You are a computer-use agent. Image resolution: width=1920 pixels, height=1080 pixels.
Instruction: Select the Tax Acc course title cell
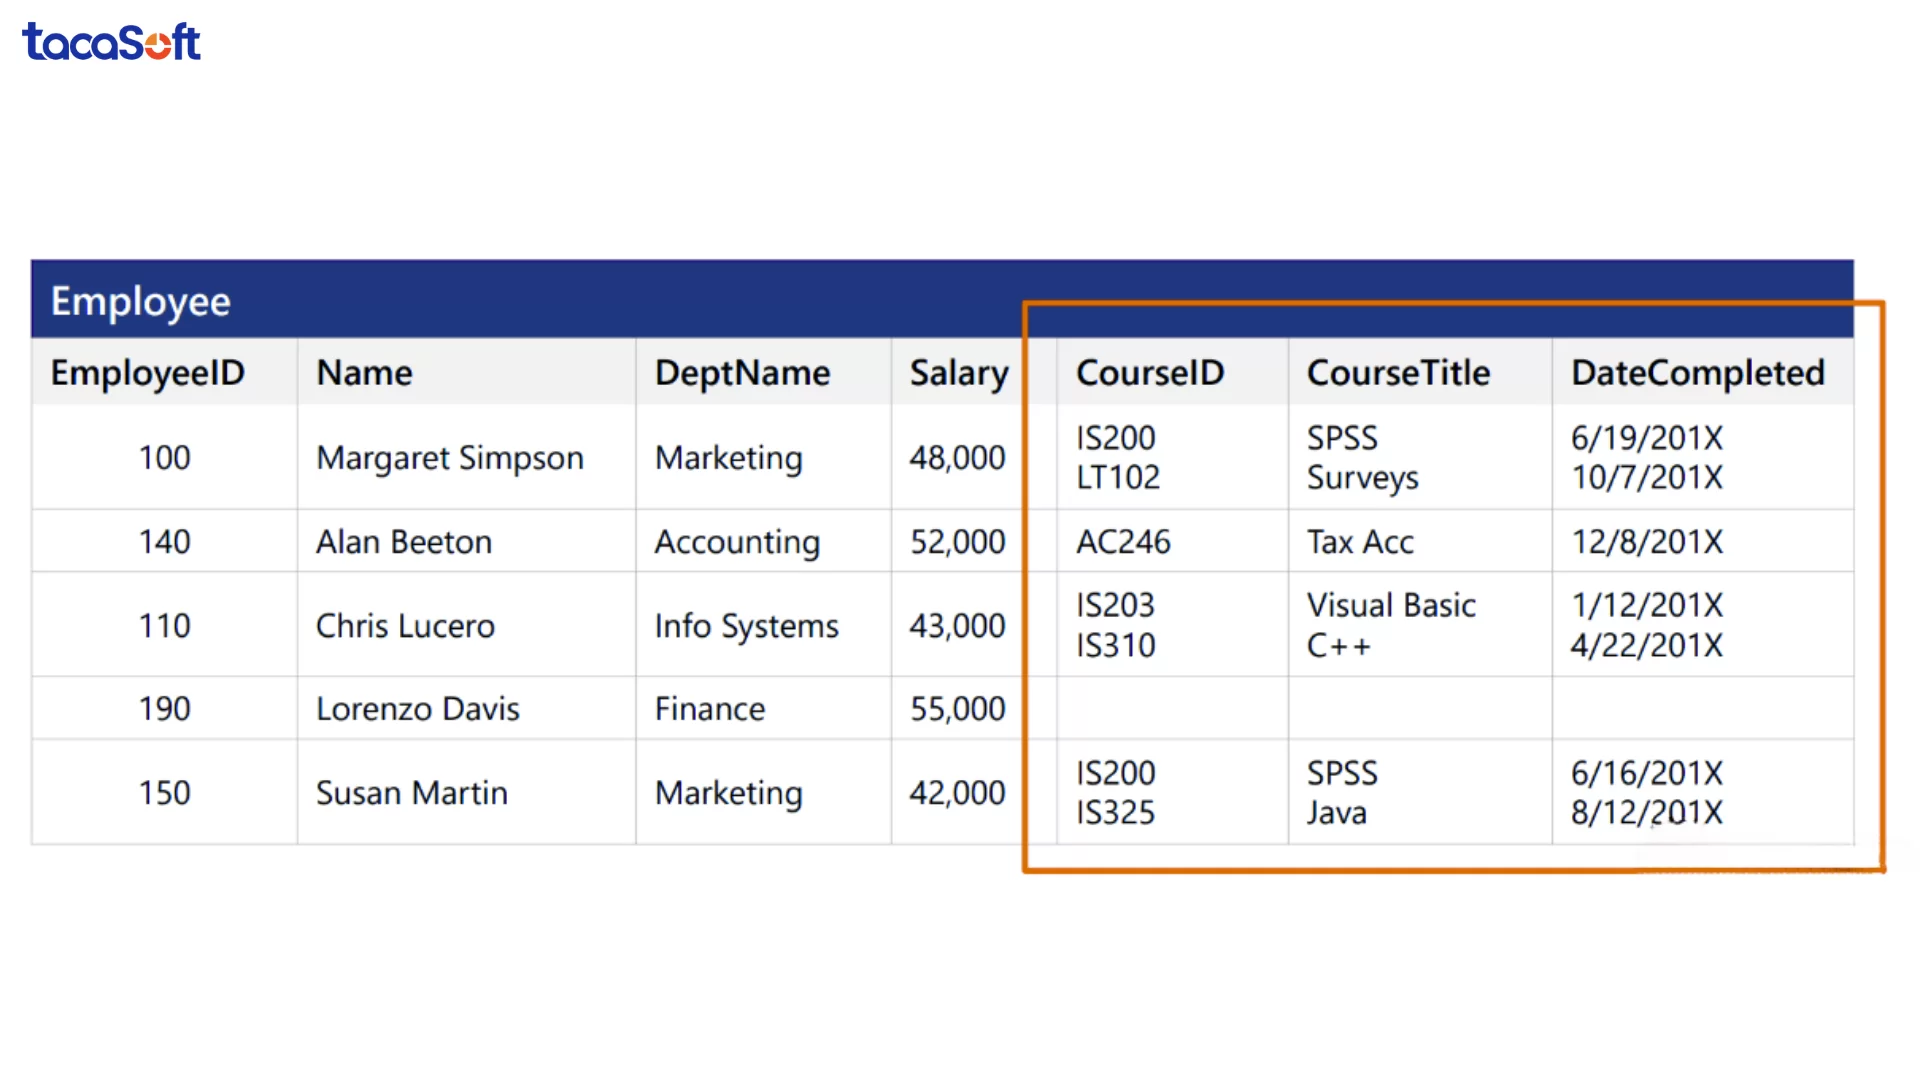click(1360, 542)
